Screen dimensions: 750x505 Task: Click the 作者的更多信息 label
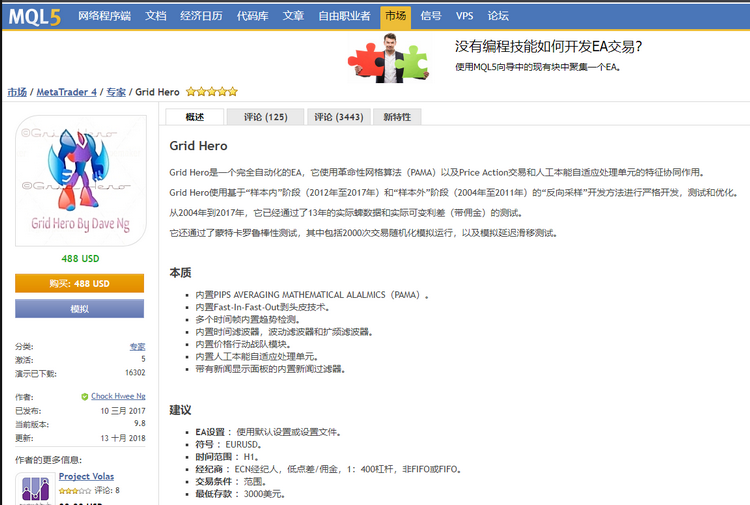pyautogui.click(x=48, y=460)
